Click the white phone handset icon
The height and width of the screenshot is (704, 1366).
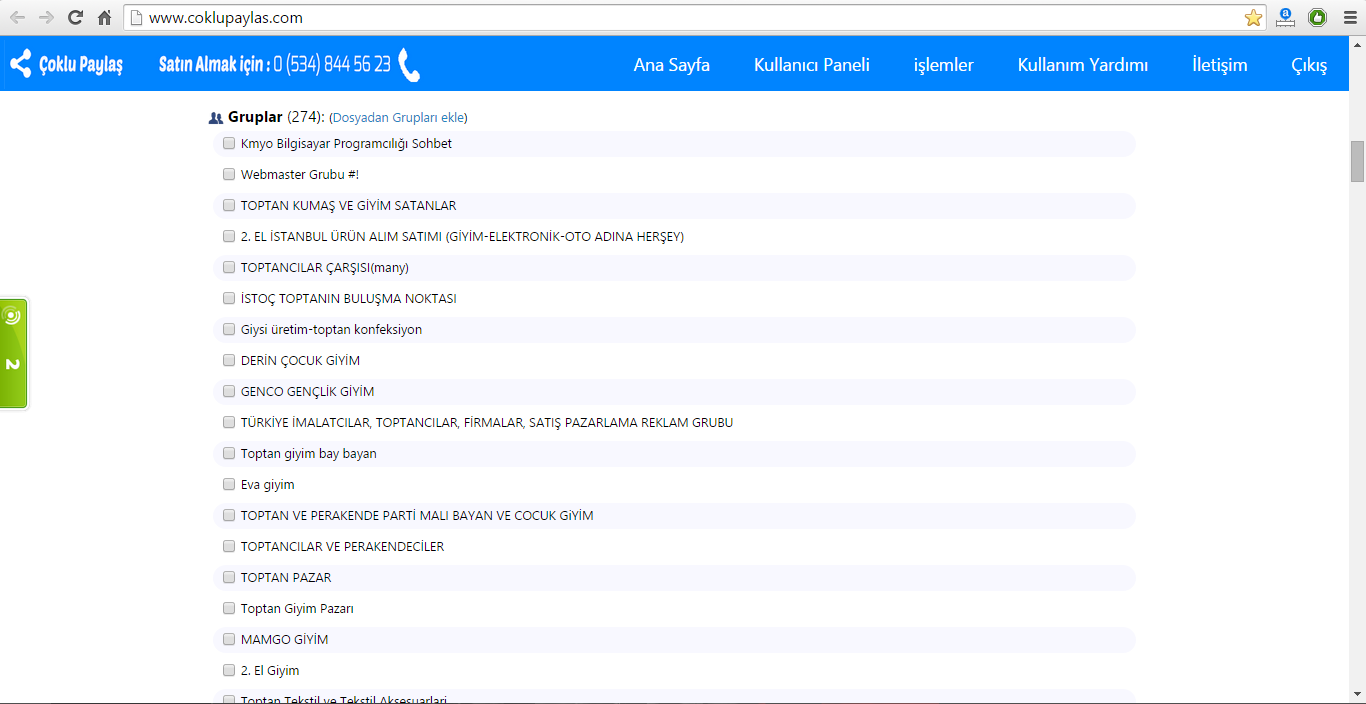pos(408,65)
